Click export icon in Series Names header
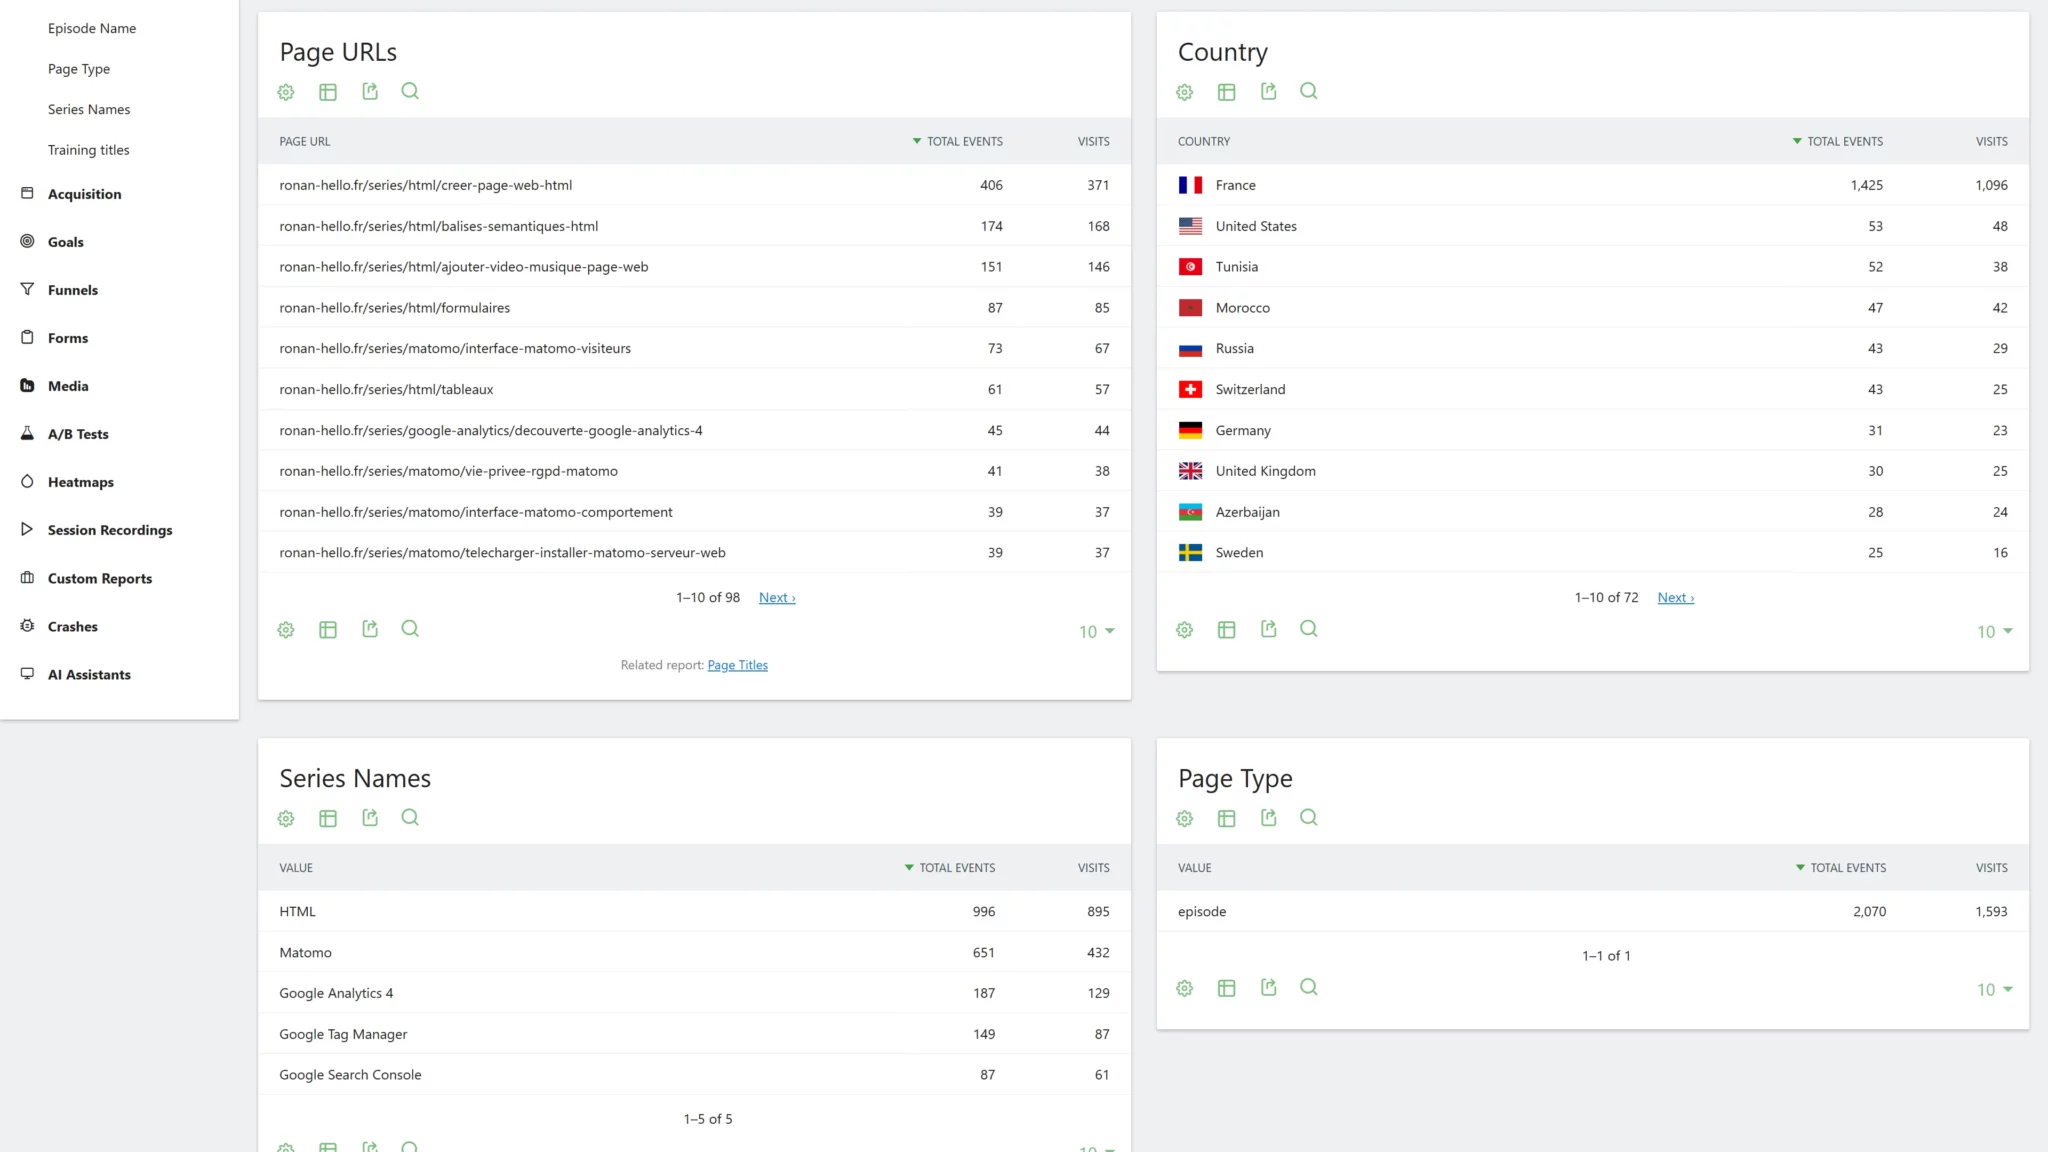Screen dimensions: 2048x1152 370,818
